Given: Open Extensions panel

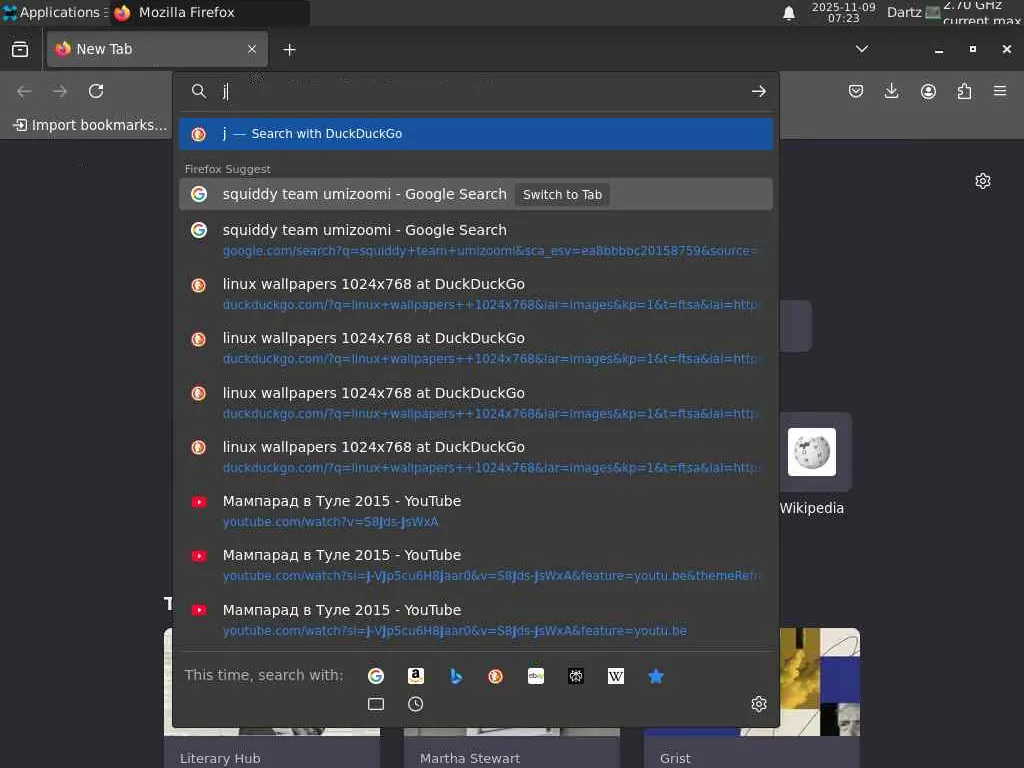Looking at the screenshot, I should click(x=964, y=91).
